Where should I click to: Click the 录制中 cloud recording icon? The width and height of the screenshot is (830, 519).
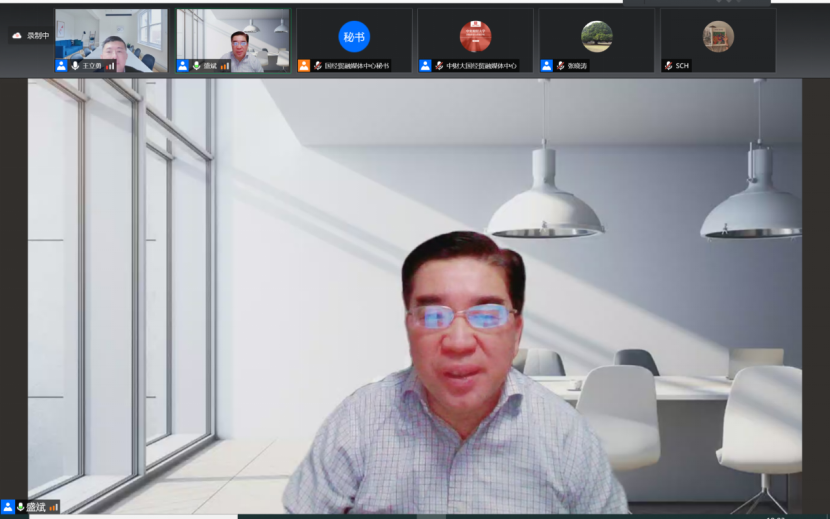pyautogui.click(x=17, y=36)
